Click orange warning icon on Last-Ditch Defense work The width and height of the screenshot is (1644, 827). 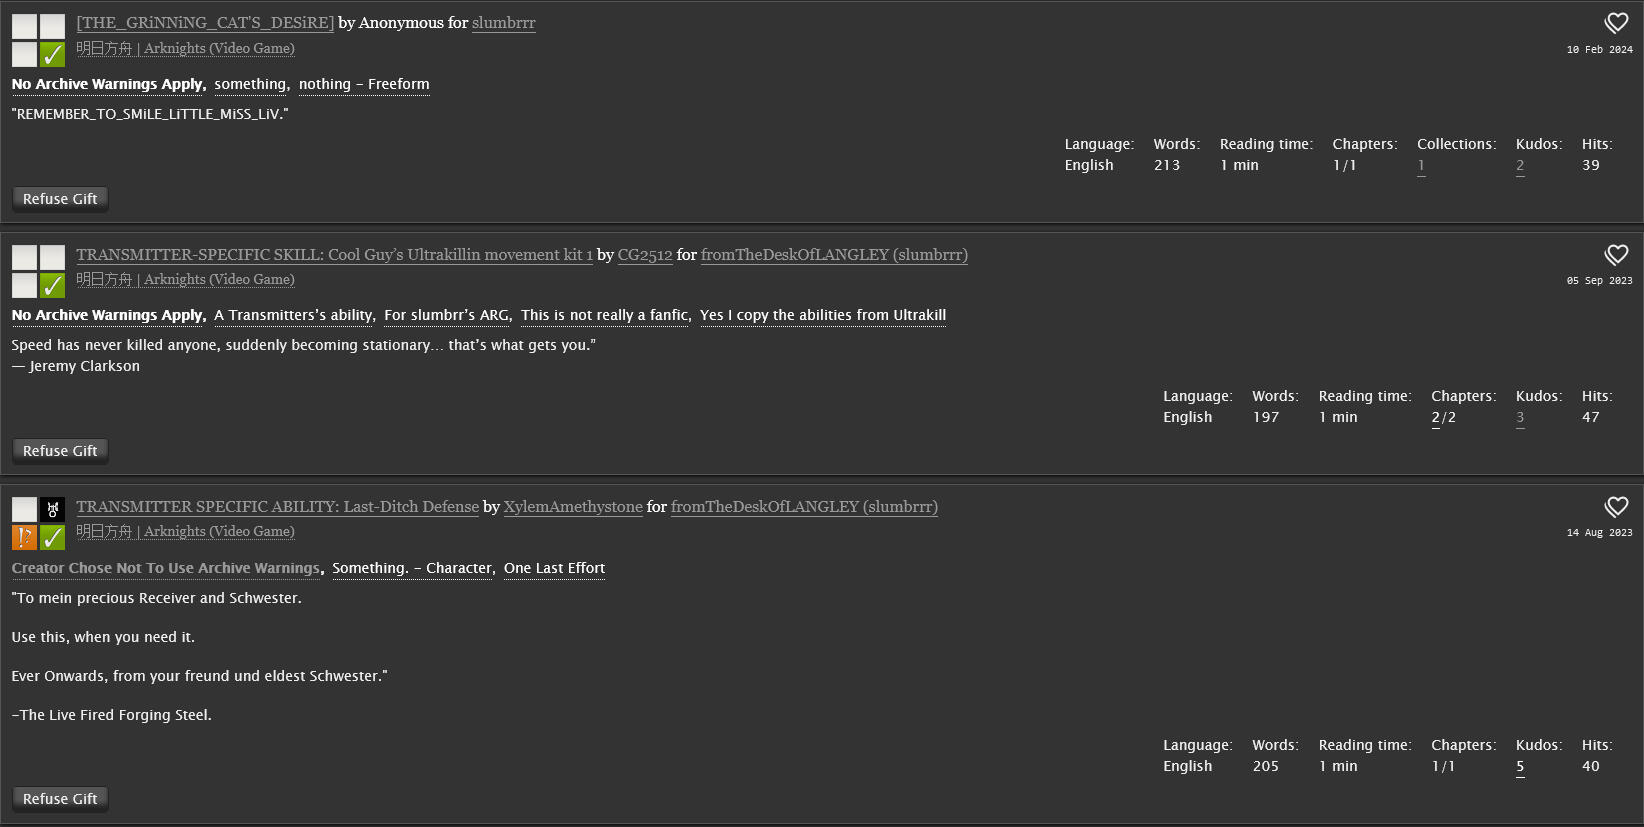tap(24, 537)
